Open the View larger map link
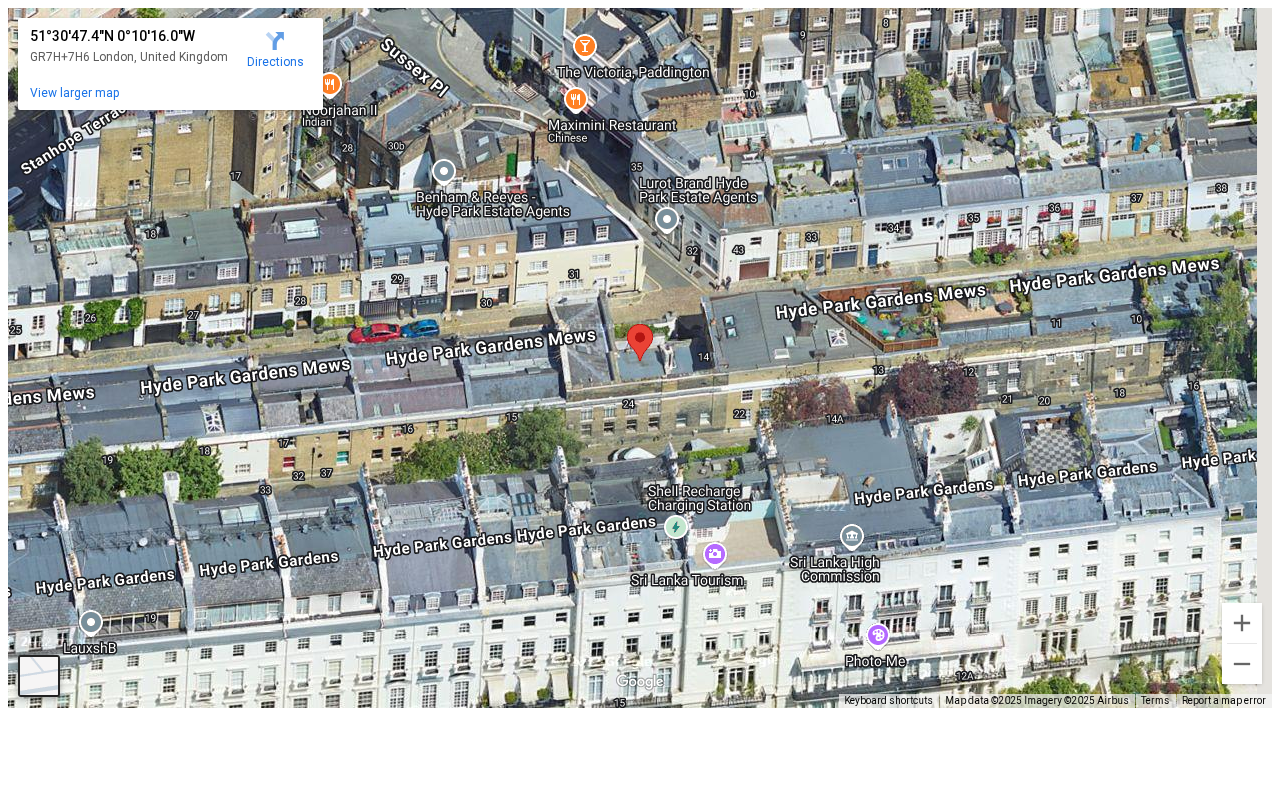The width and height of the screenshot is (1280, 800). point(75,93)
